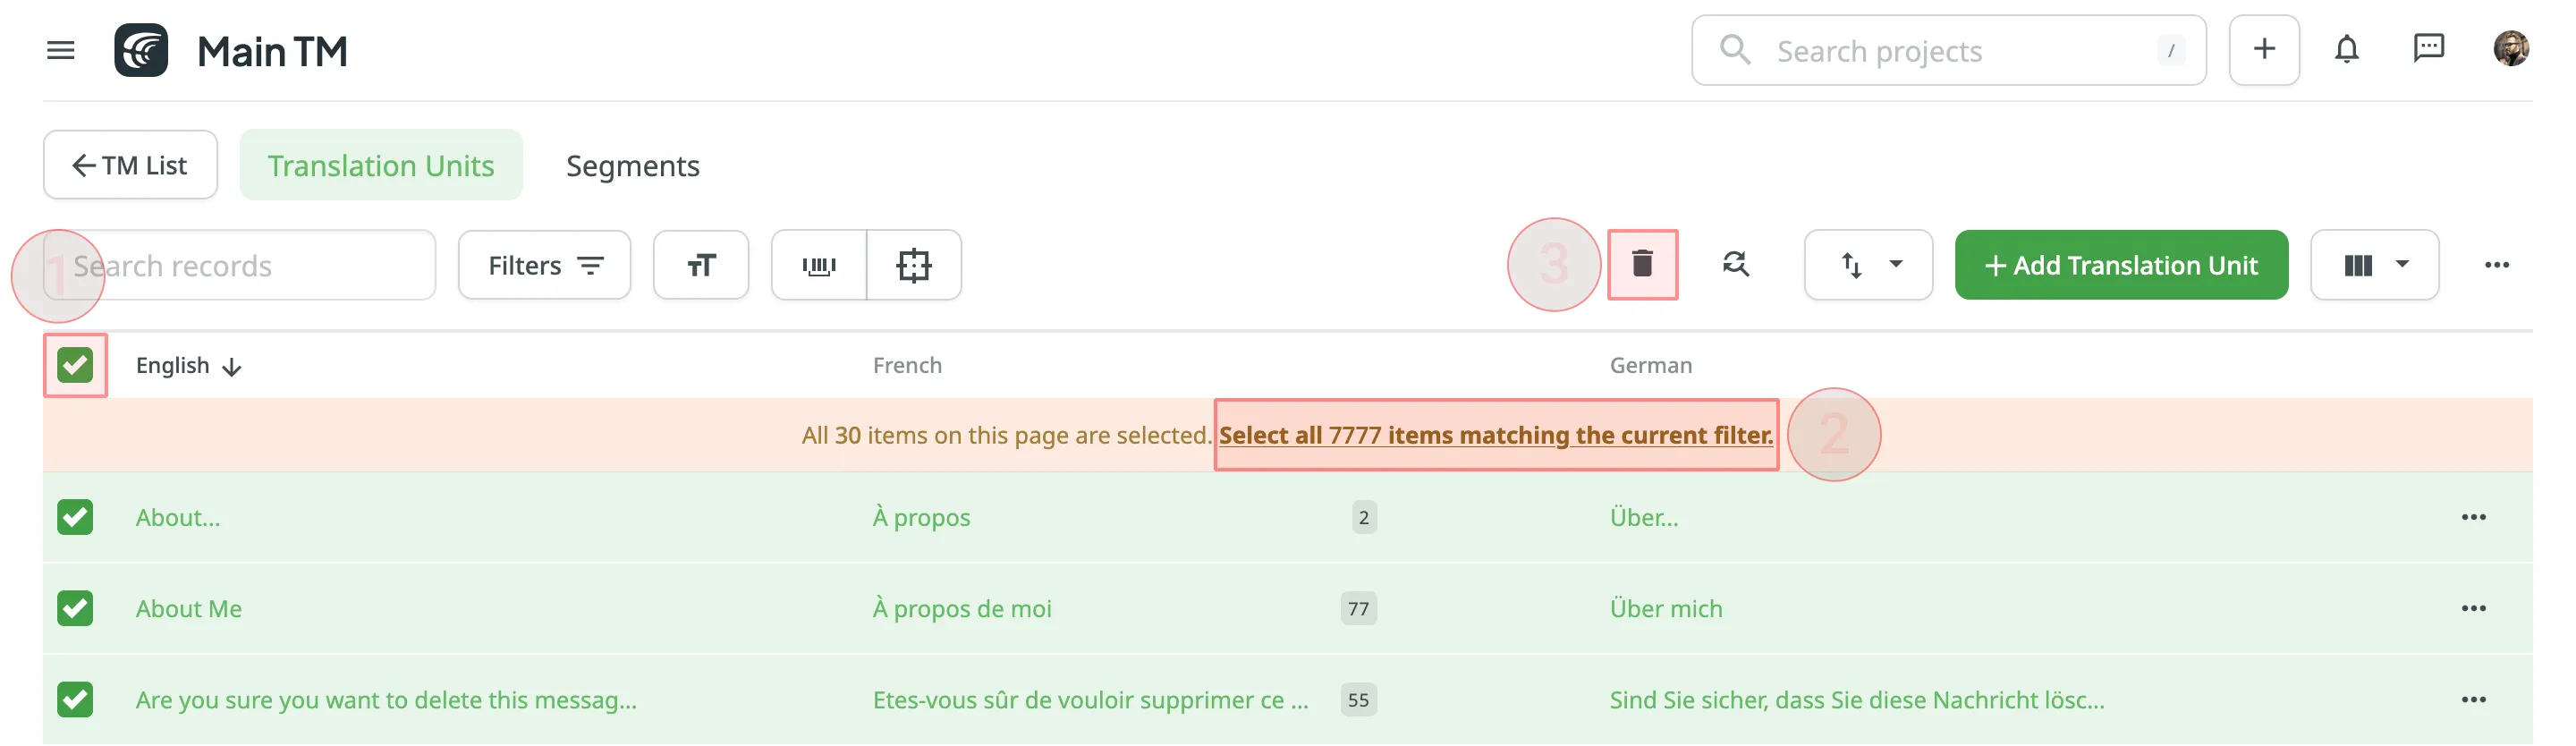The width and height of the screenshot is (2576, 746).
Task: Select the text size icon
Action: point(701,265)
